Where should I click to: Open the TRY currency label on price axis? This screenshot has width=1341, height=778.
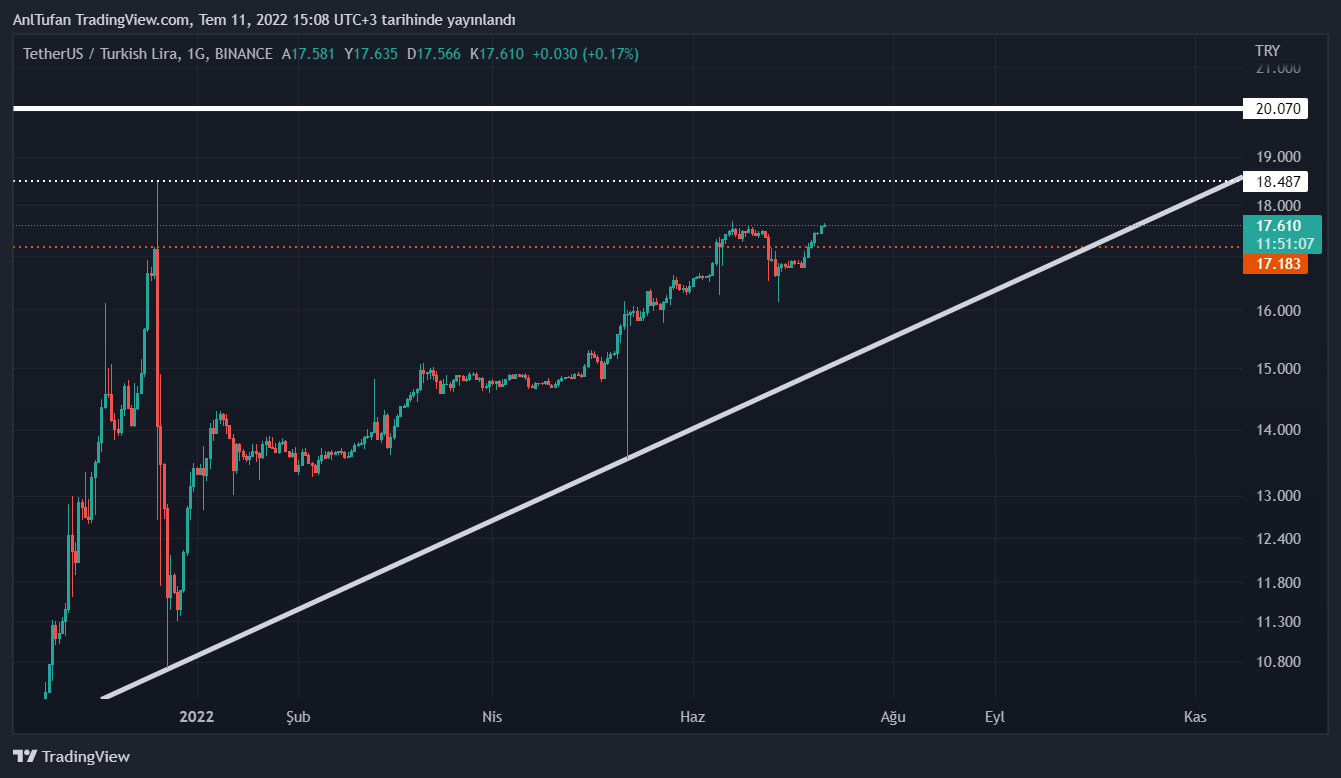[x=1266, y=51]
